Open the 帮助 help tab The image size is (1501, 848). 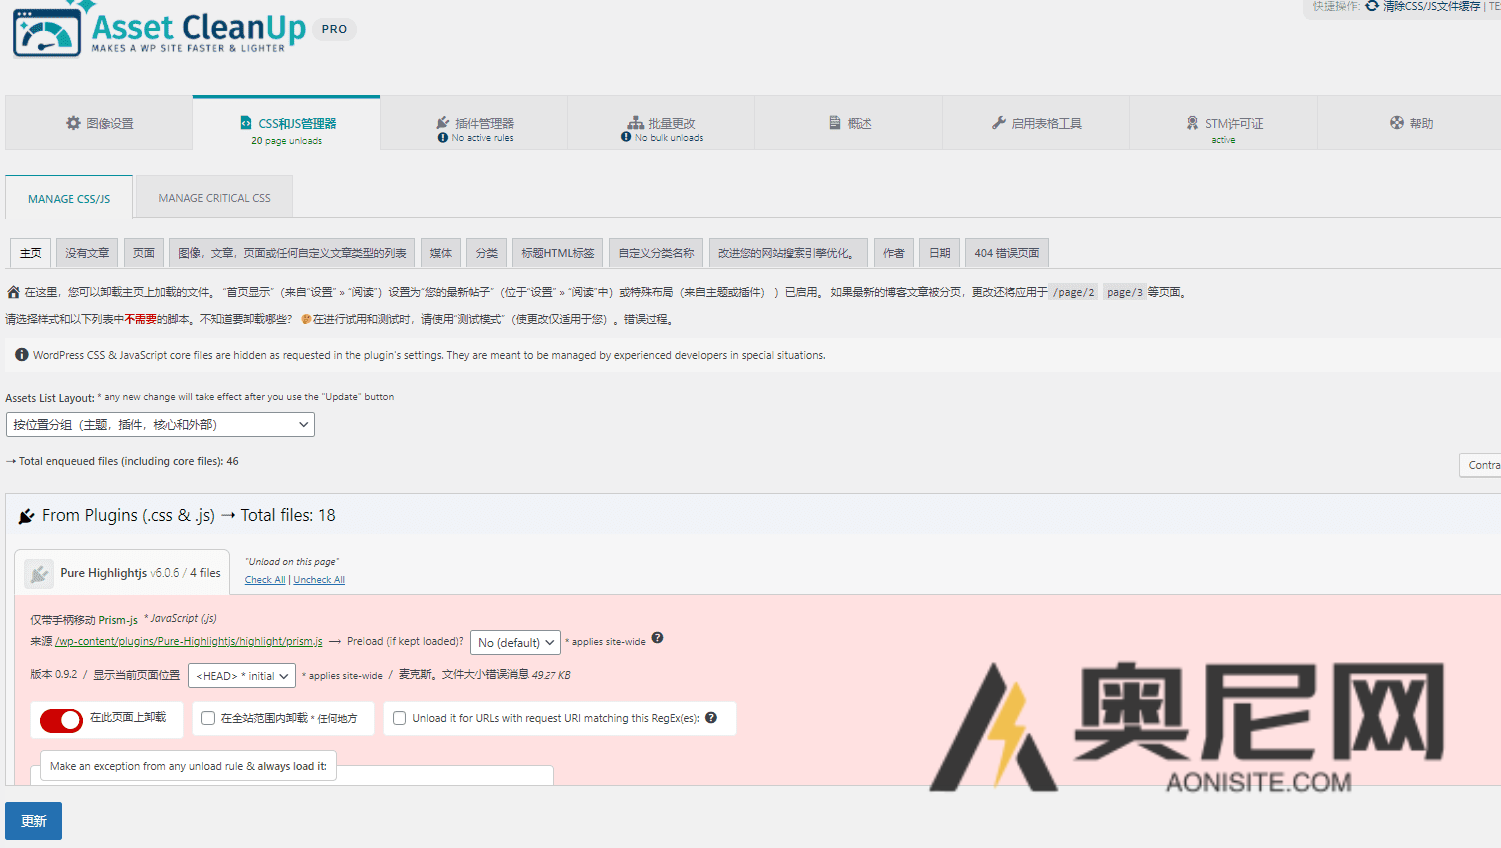1409,123
